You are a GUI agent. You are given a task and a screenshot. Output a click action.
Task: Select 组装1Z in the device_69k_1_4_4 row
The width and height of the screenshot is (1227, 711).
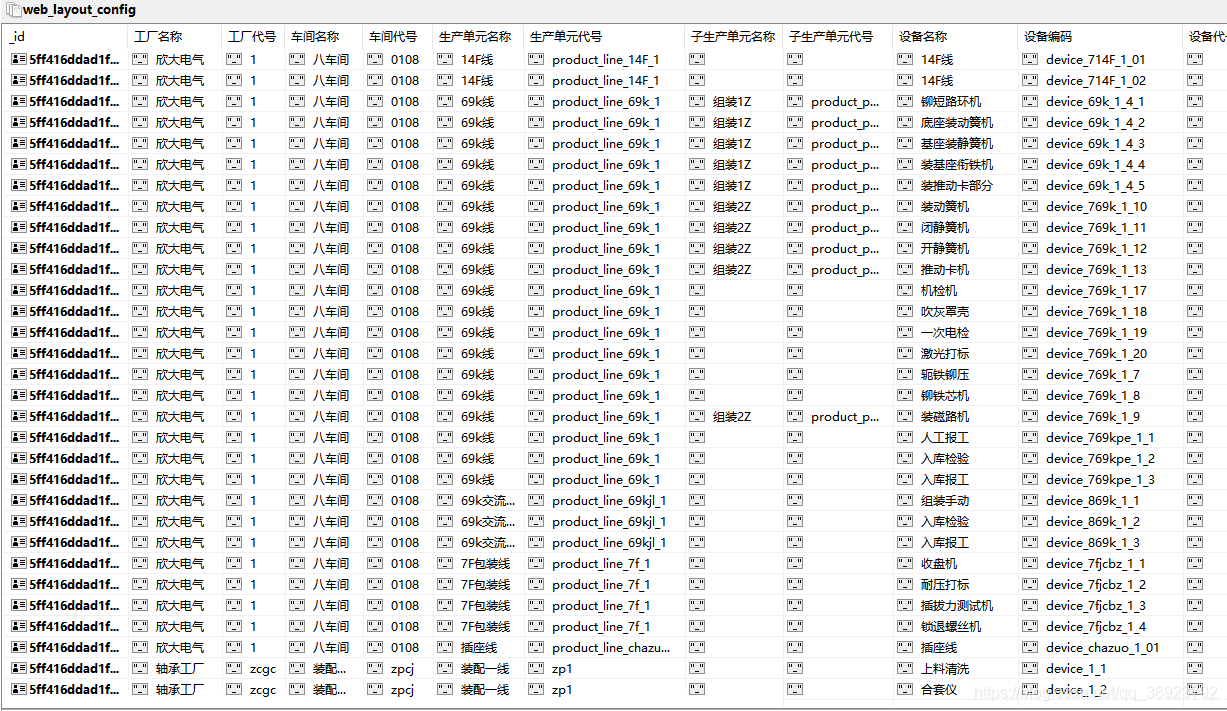(732, 165)
